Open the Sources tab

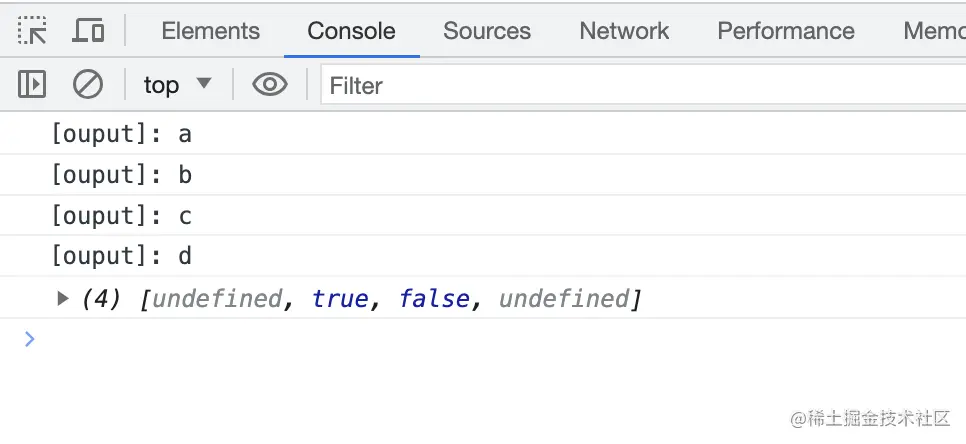[x=487, y=31]
